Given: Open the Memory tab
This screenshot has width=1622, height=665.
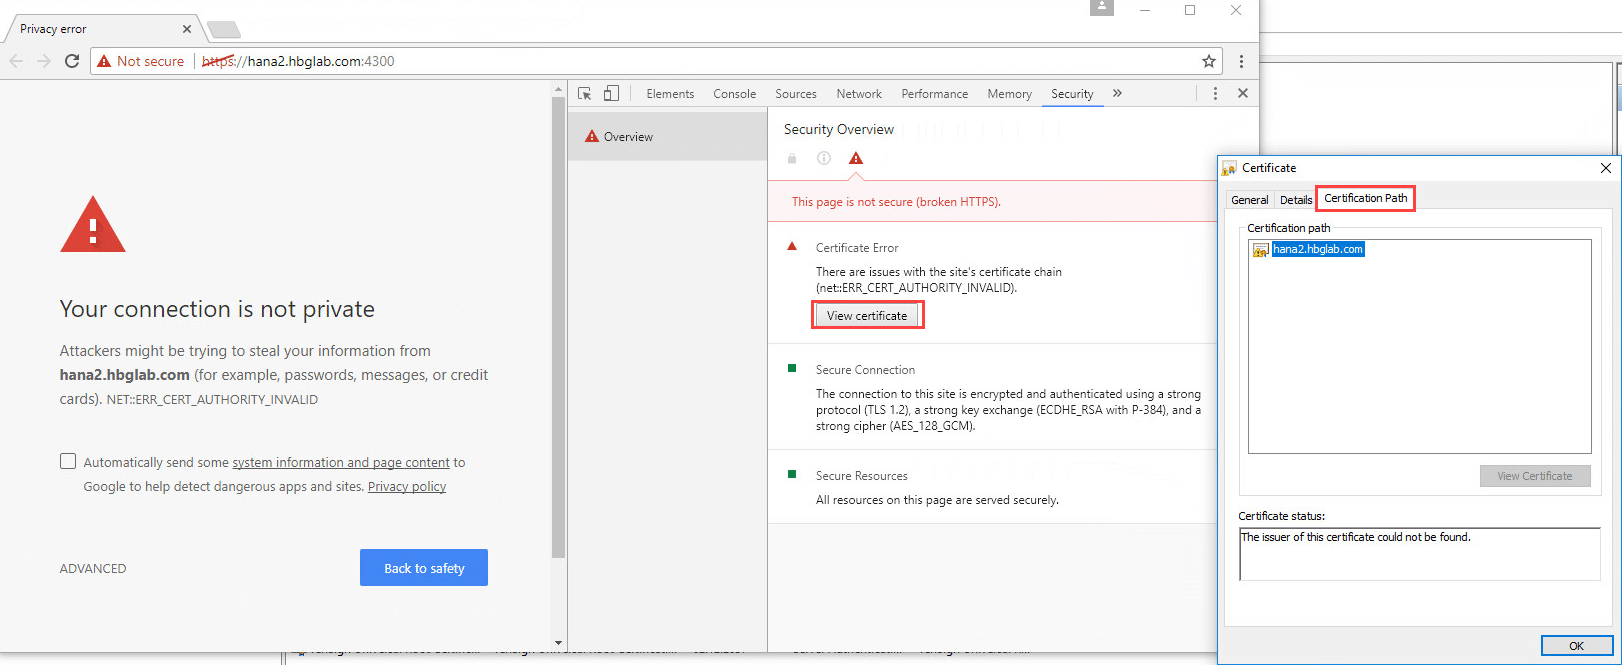Looking at the screenshot, I should coord(1010,94).
